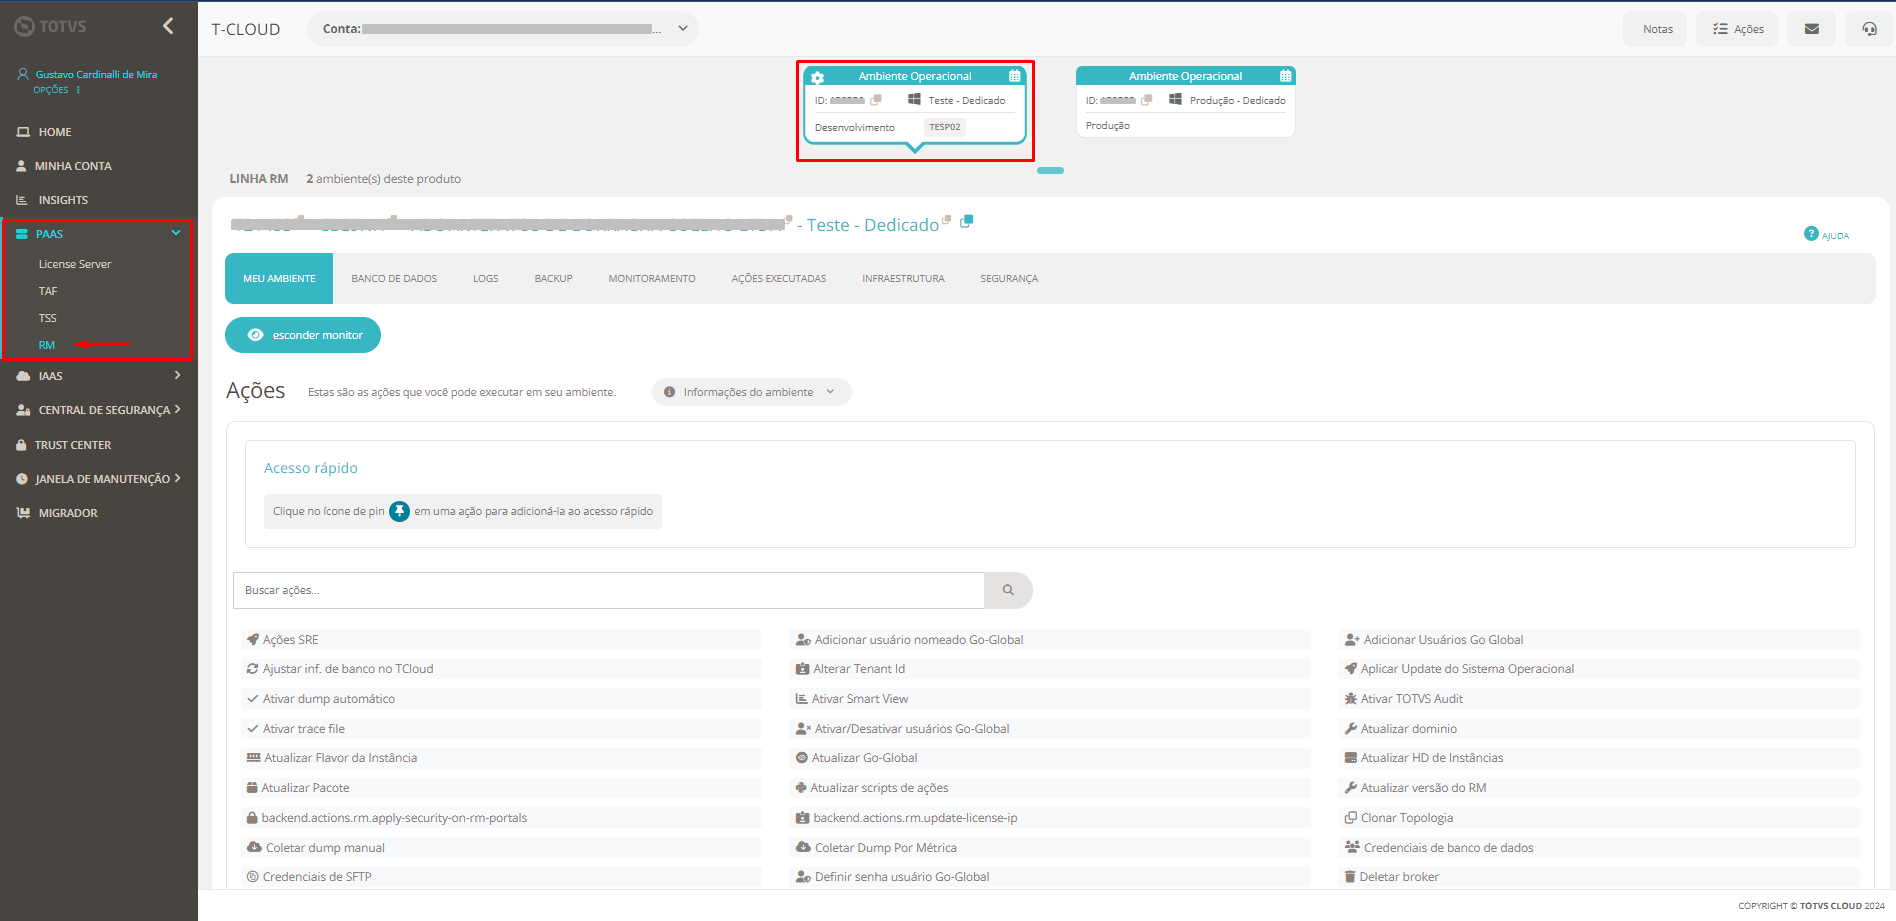Screen dimensions: 1896x921
Task: Open Credenciais de banco de dados action
Action: pos(1599,848)
